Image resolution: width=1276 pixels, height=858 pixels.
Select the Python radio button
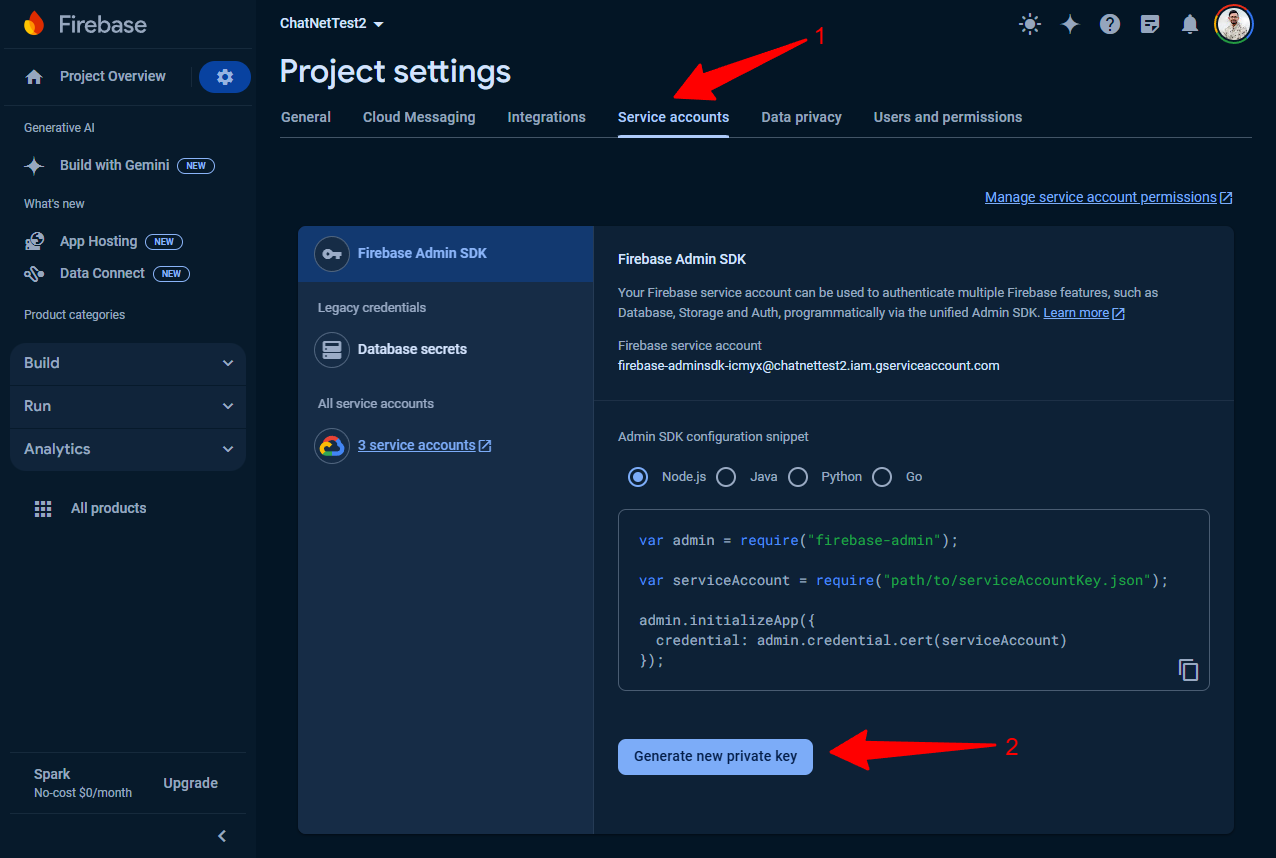pos(798,477)
